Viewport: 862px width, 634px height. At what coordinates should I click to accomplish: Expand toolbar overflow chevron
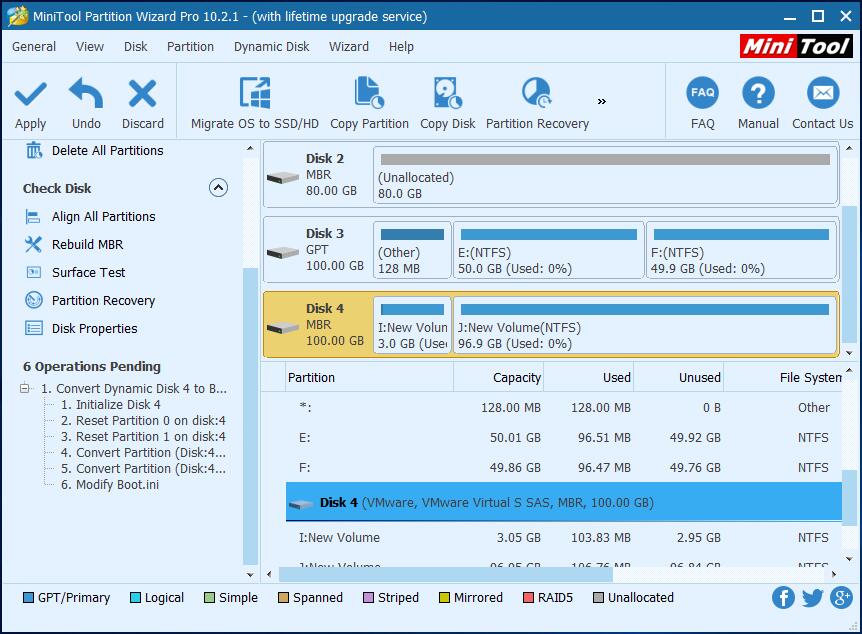point(602,101)
